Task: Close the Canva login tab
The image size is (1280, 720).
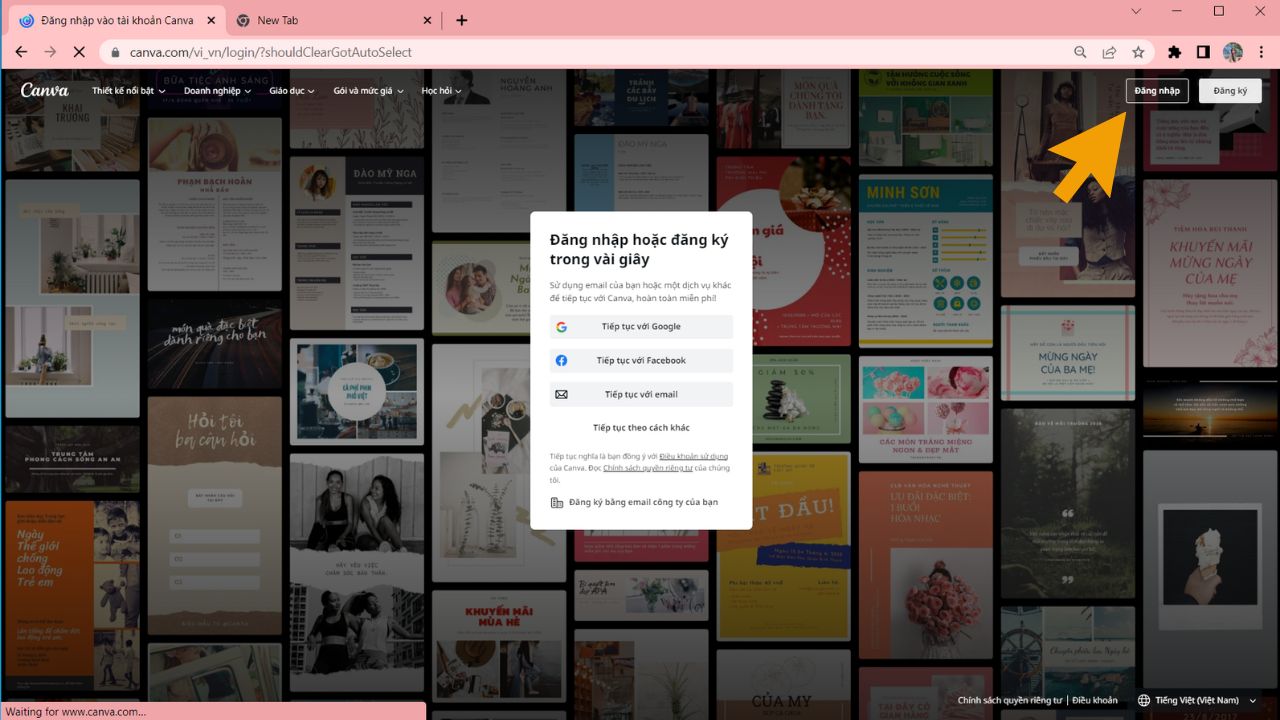Action: [209, 20]
